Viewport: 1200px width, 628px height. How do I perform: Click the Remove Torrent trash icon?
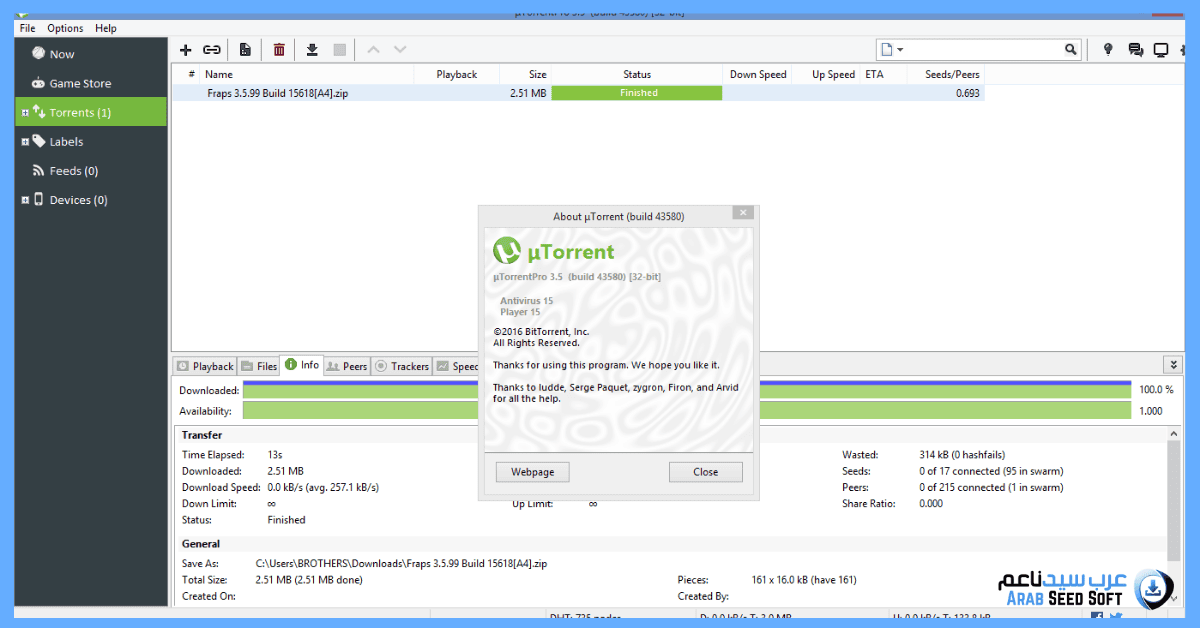pos(278,49)
